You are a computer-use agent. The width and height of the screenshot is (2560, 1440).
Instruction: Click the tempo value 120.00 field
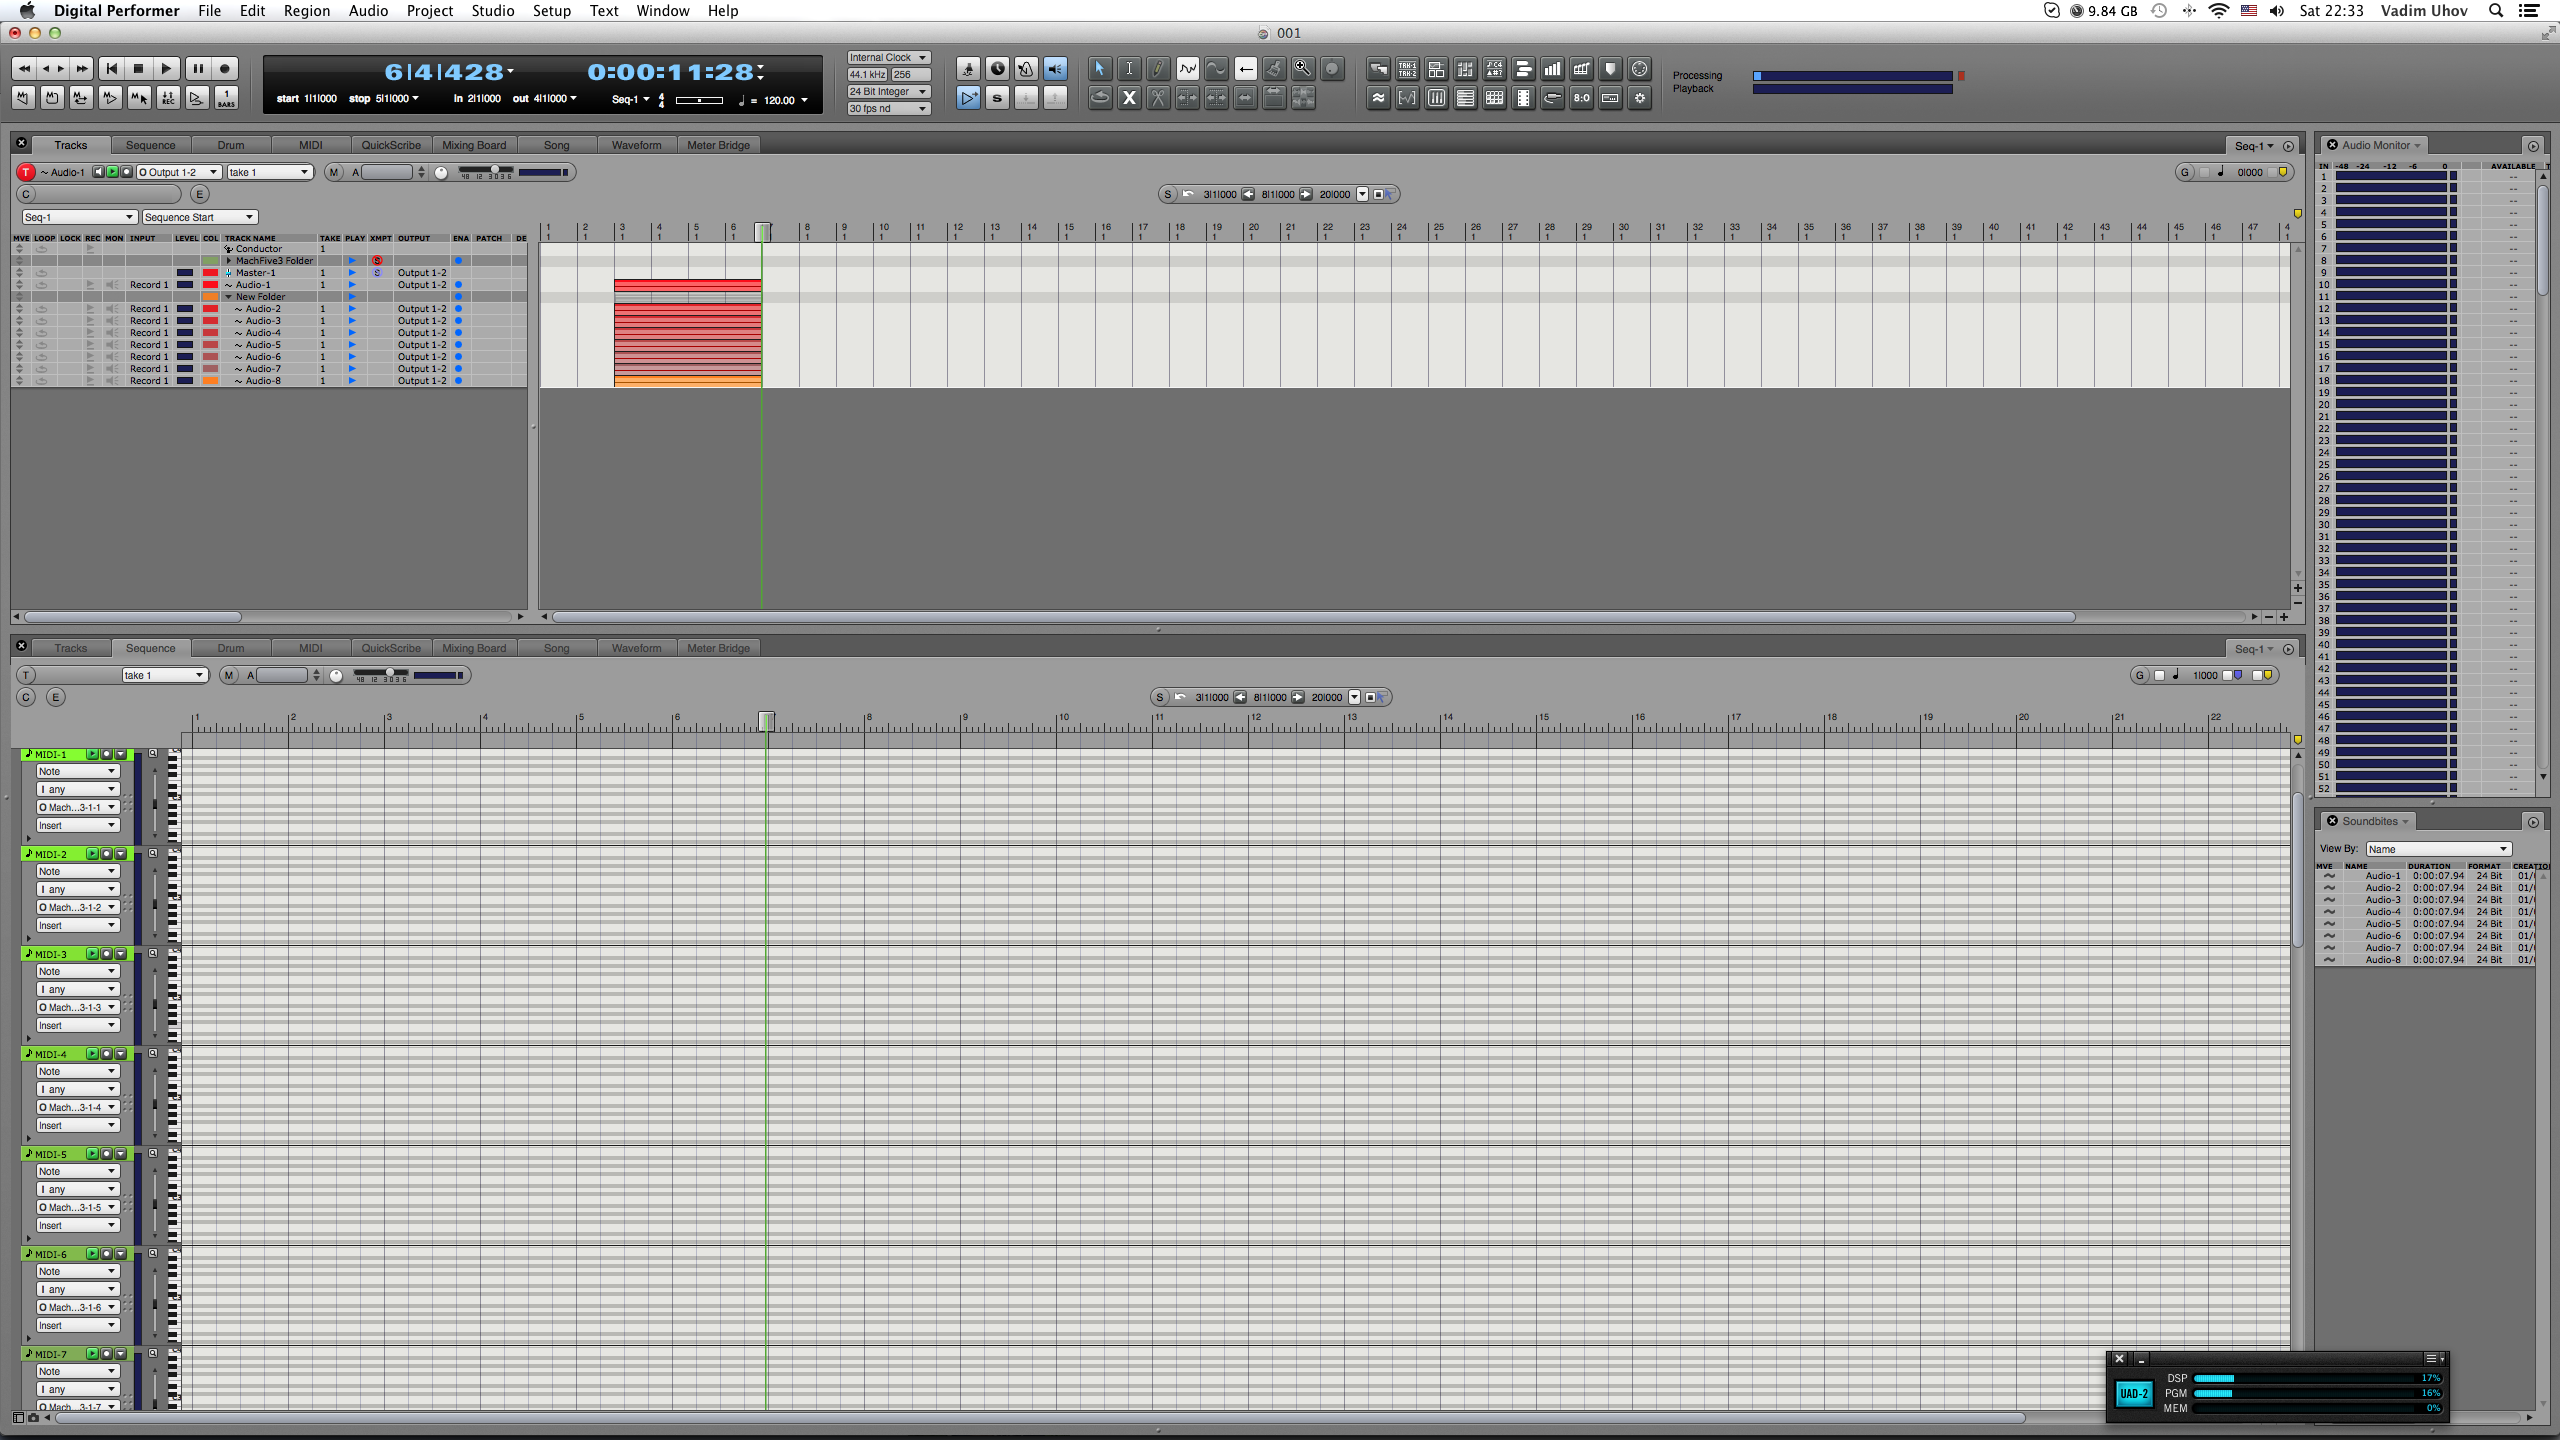pyautogui.click(x=779, y=100)
